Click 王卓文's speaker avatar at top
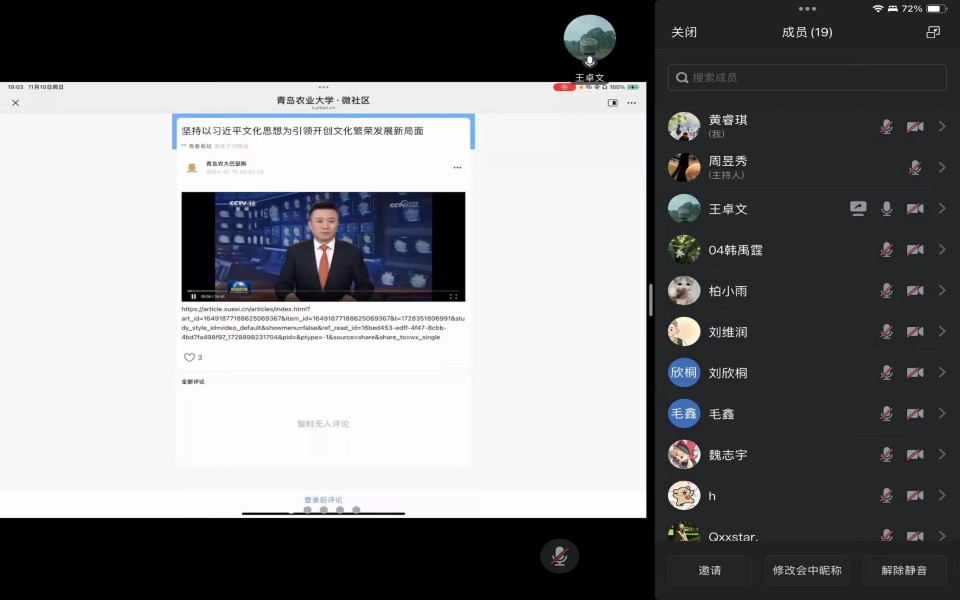The width and height of the screenshot is (960, 600). [x=589, y=40]
